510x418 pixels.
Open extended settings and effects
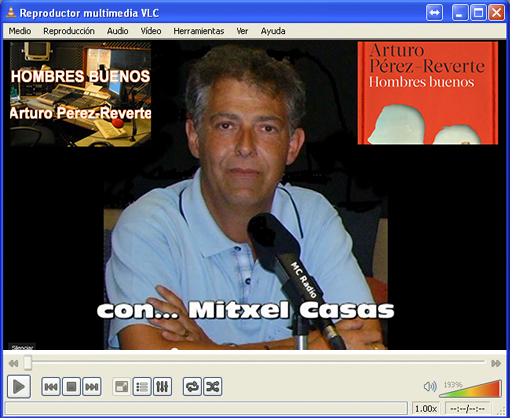(162, 387)
